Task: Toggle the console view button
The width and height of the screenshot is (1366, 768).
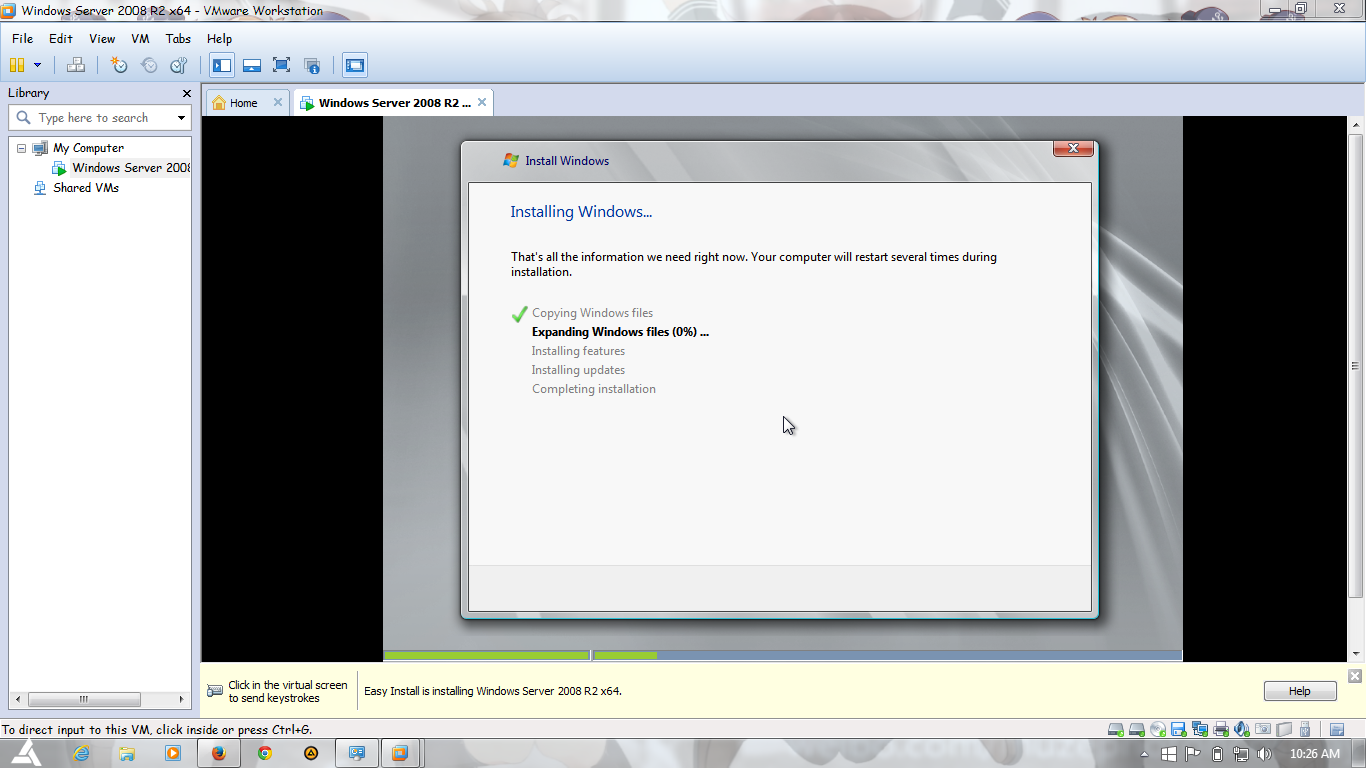Action: 355,65
